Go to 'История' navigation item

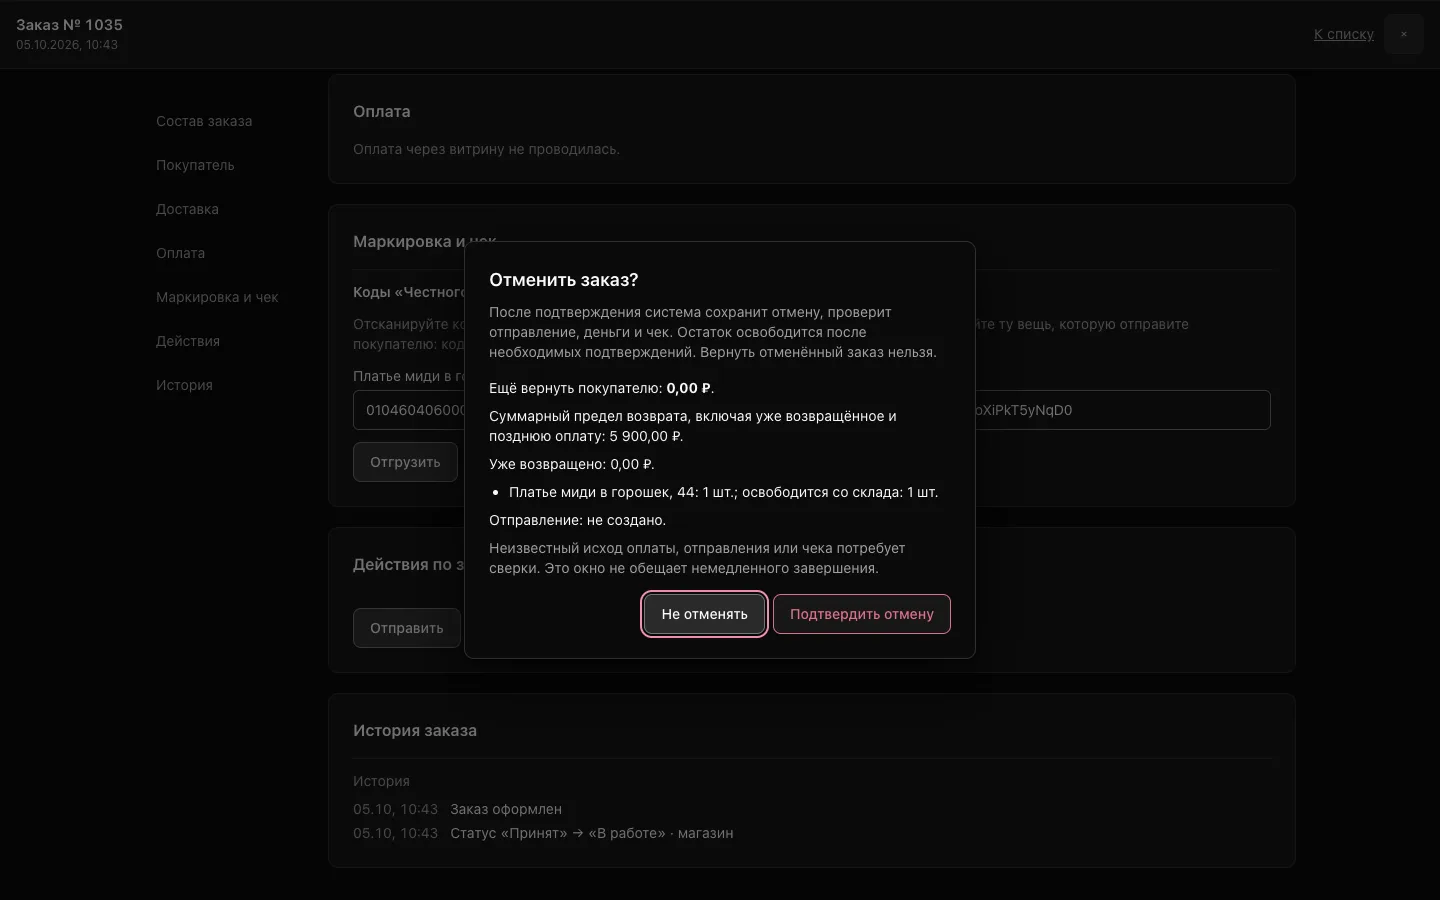pyautogui.click(x=184, y=385)
